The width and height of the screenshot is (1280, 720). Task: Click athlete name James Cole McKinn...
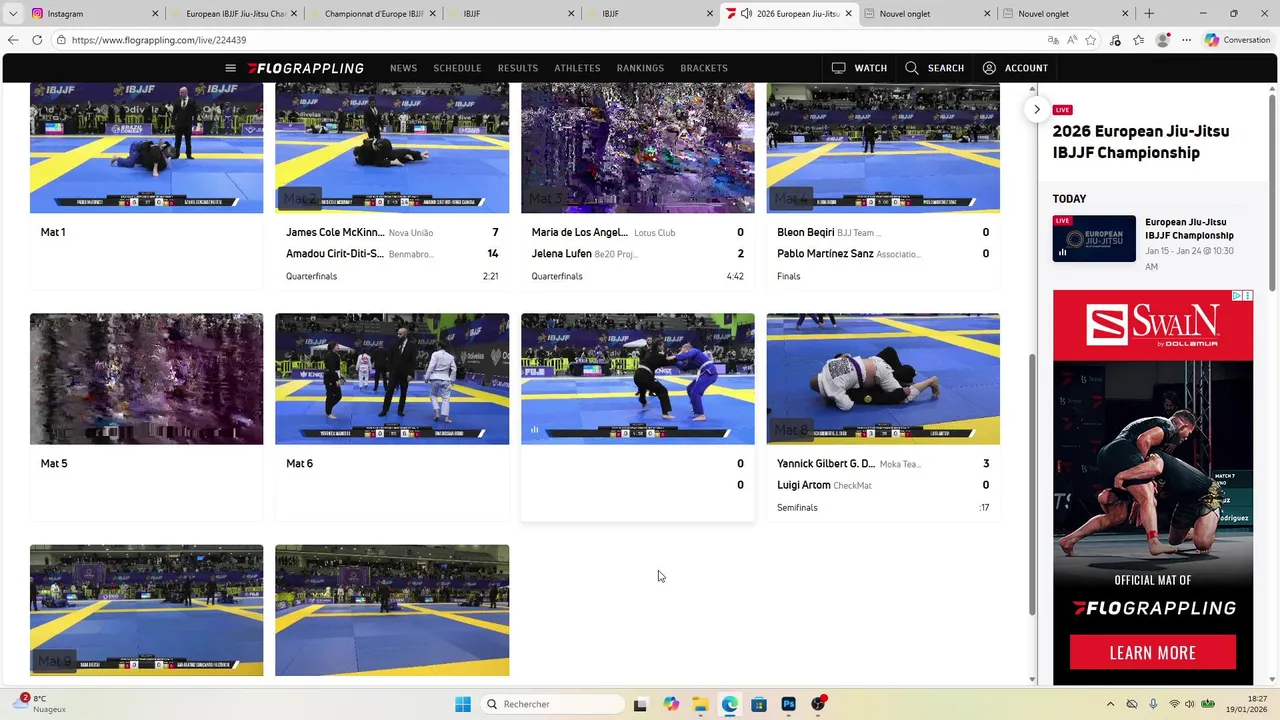tap(335, 232)
